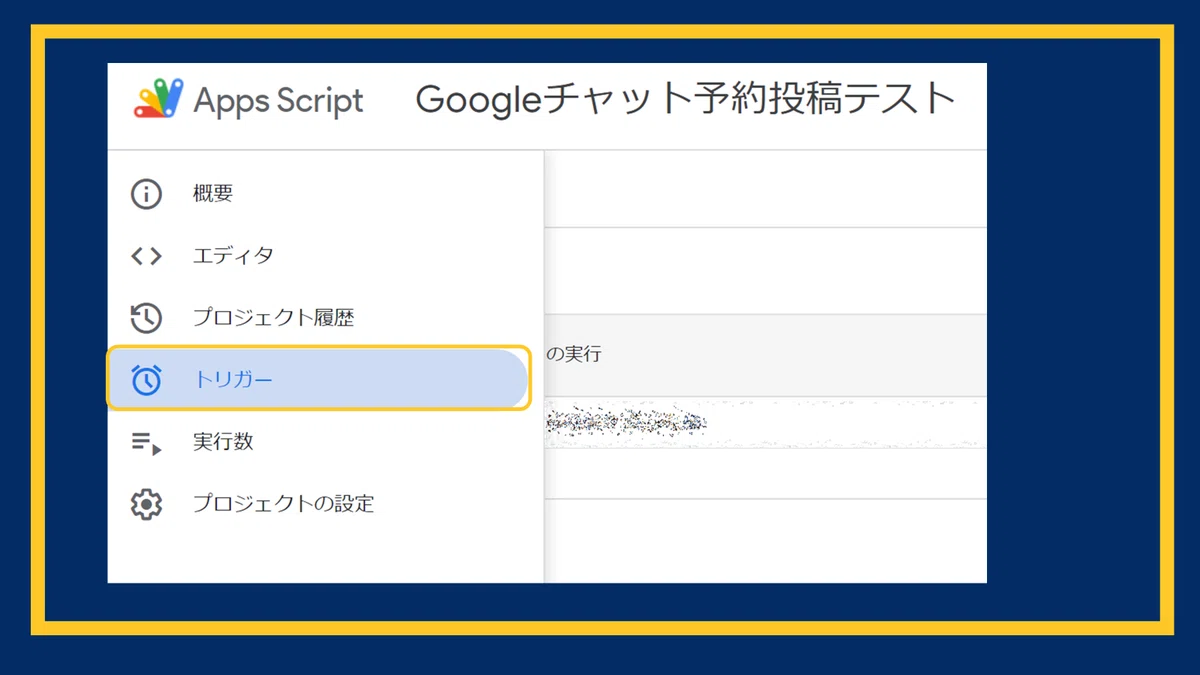This screenshot has height=675, width=1200.
Task: Click the executions list play icon
Action: tap(146, 442)
